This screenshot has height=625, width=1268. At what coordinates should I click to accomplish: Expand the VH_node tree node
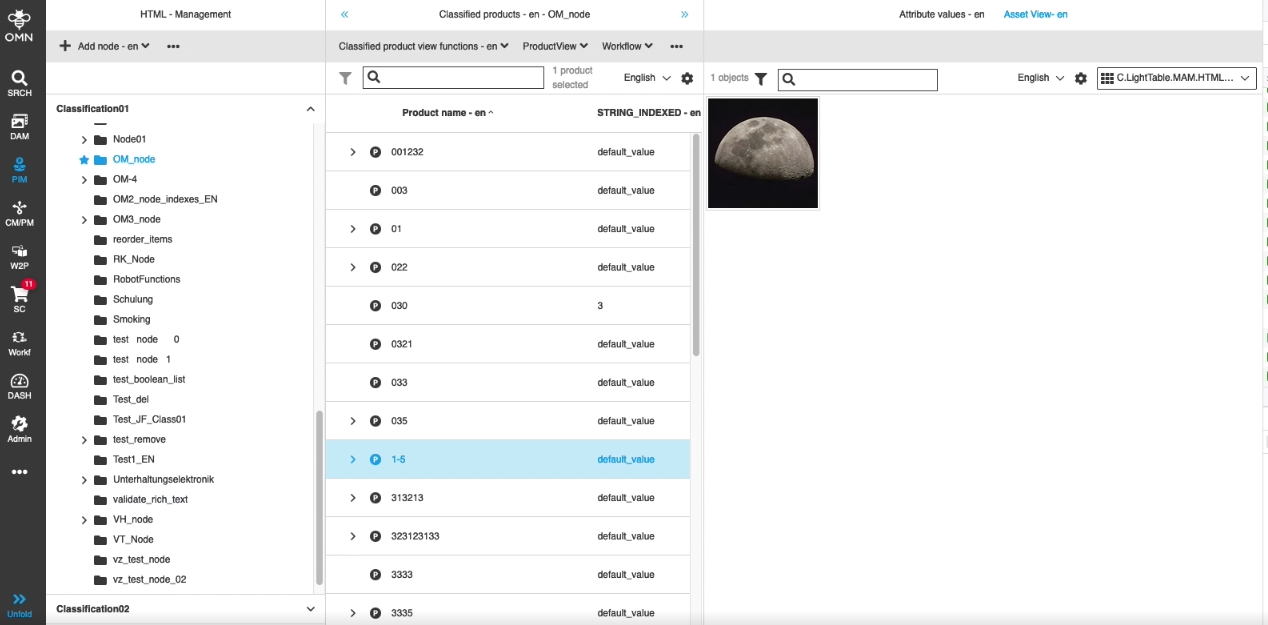coord(84,520)
